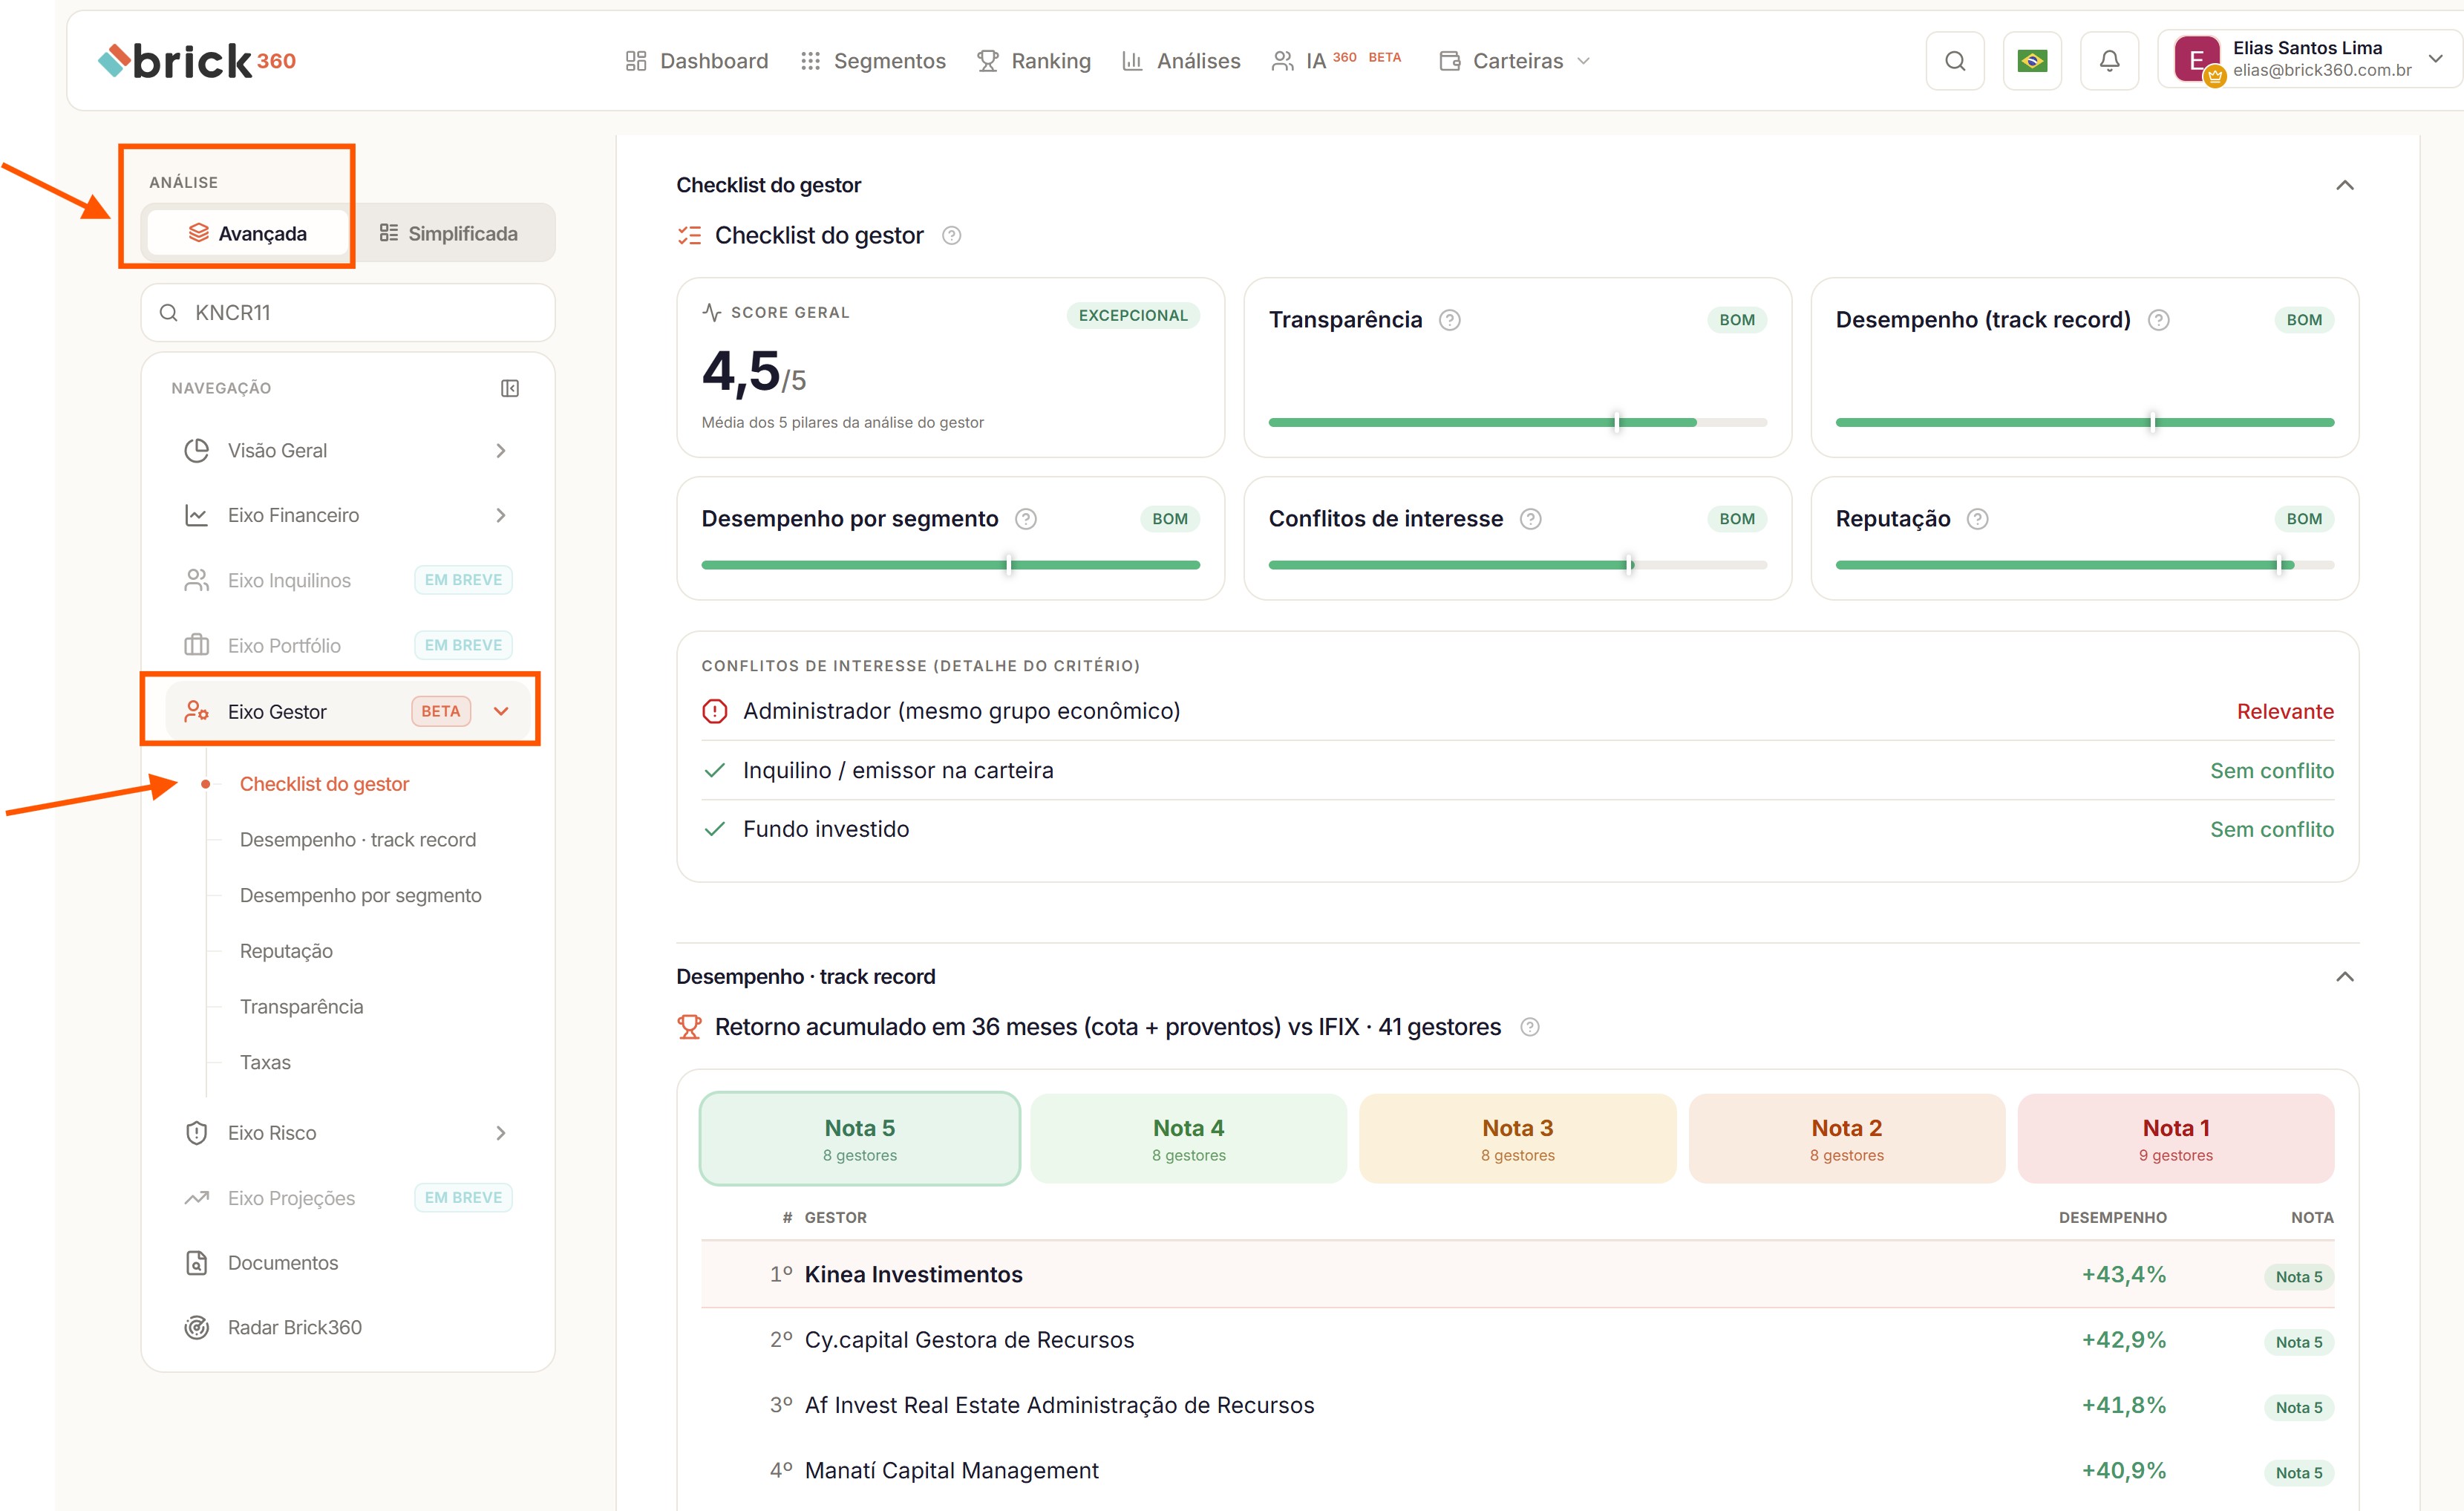Click the trophy icon by Retorno acumulado heading
Screen dimensions: 2464x1511
click(x=689, y=1027)
